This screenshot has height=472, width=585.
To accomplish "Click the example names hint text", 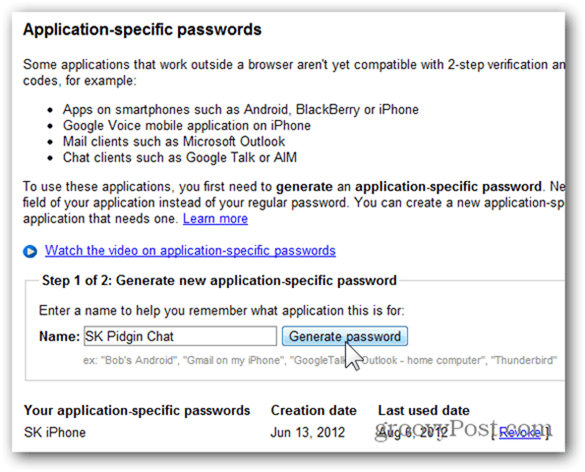I will pos(320,360).
